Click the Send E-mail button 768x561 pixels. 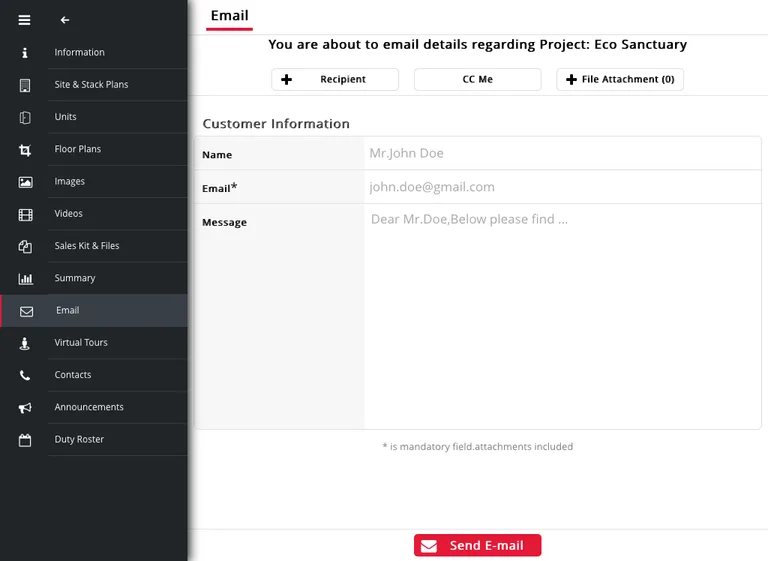477,546
